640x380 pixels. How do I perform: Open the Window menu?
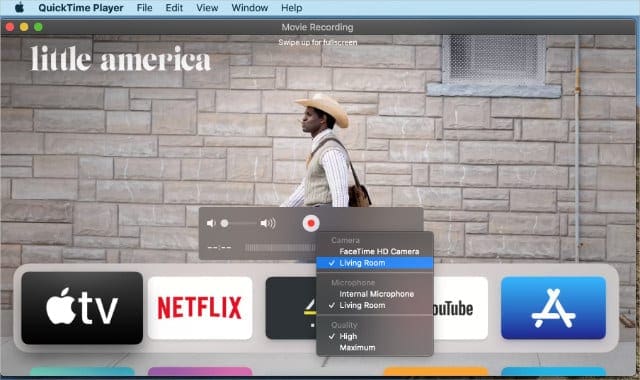pyautogui.click(x=250, y=8)
